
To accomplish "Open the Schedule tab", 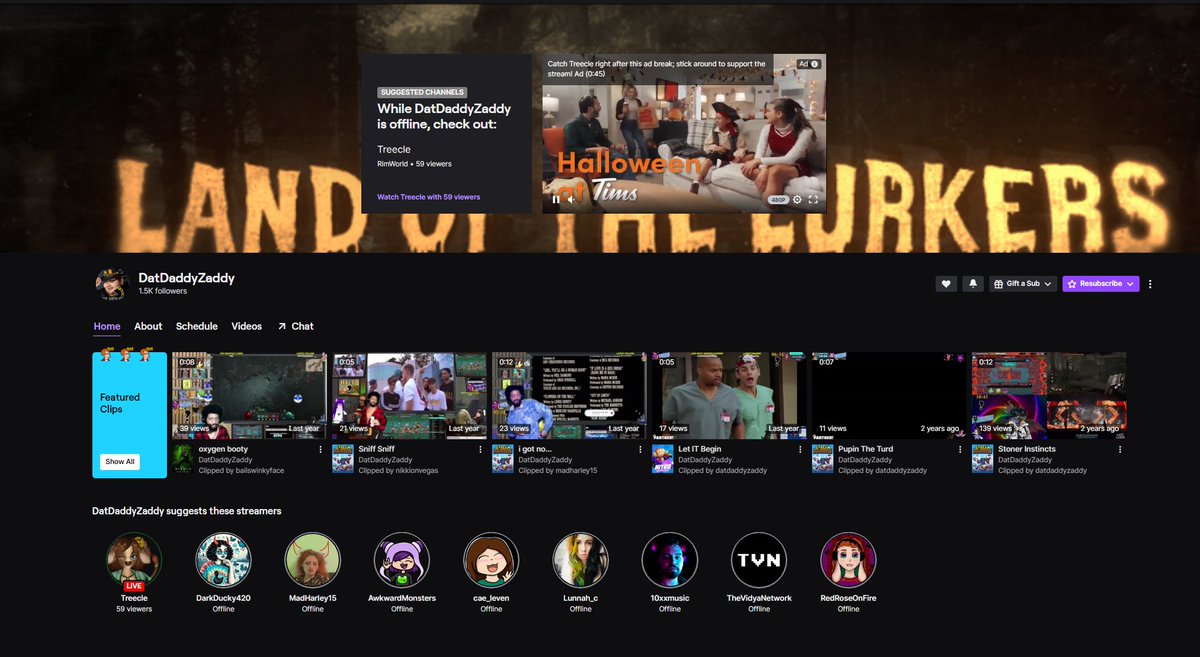I will (x=197, y=326).
